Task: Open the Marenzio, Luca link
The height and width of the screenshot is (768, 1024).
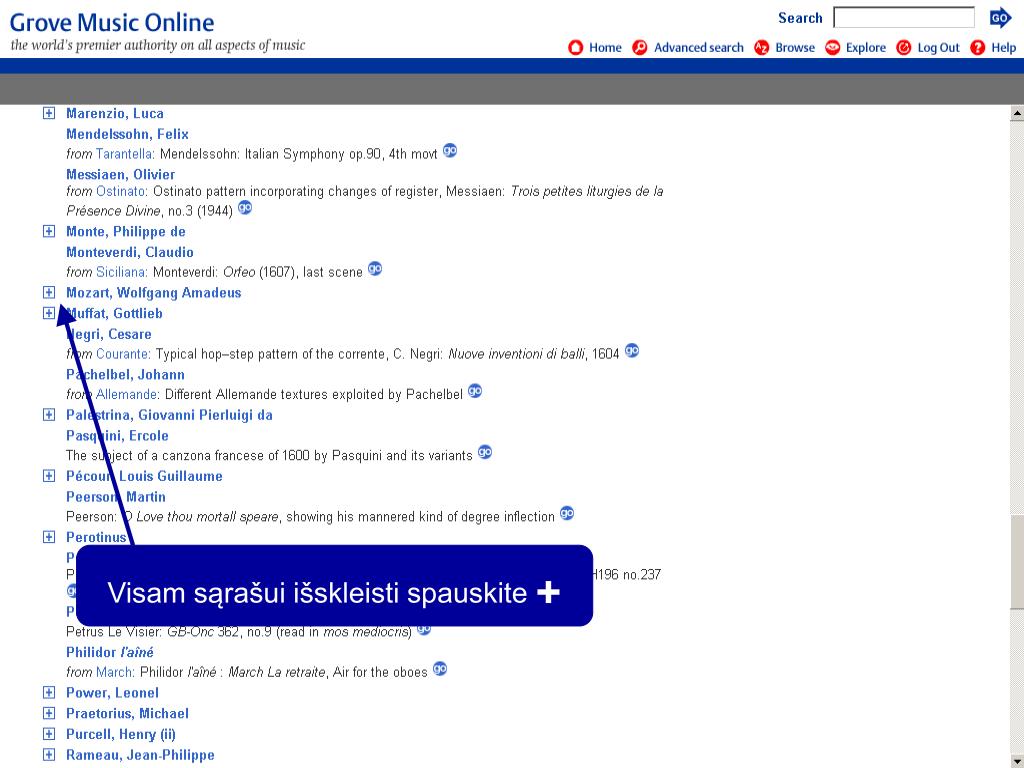Action: pyautogui.click(x=115, y=113)
